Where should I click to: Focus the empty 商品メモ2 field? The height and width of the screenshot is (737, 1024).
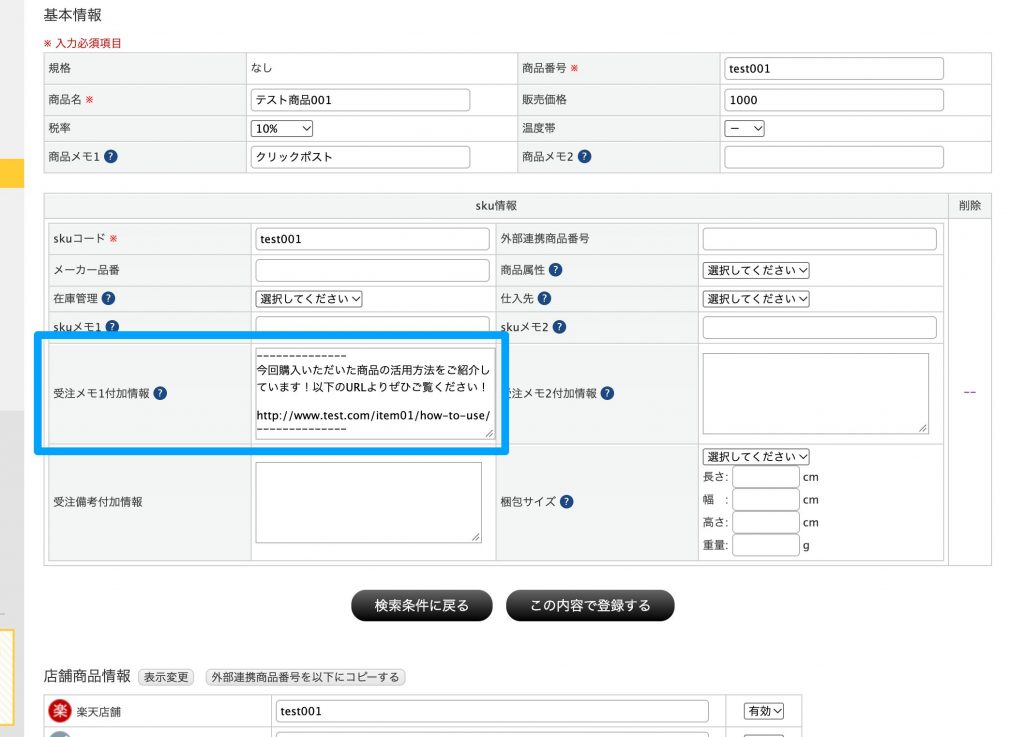click(x=833, y=157)
